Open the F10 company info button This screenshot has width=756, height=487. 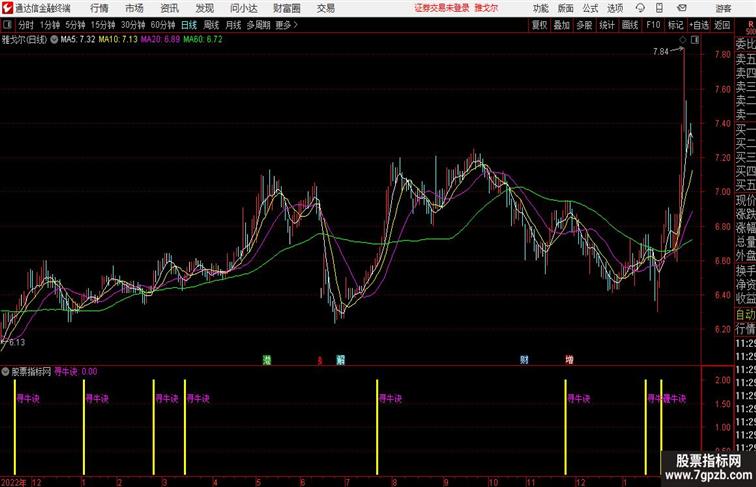653,25
